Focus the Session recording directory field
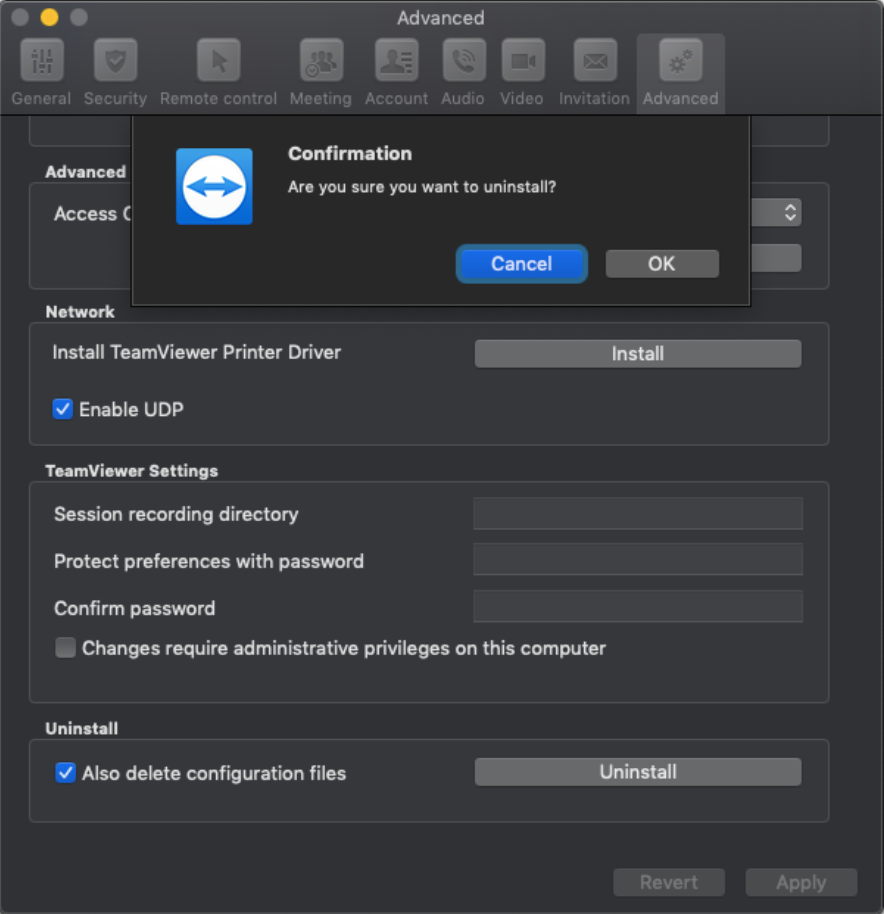 (638, 514)
